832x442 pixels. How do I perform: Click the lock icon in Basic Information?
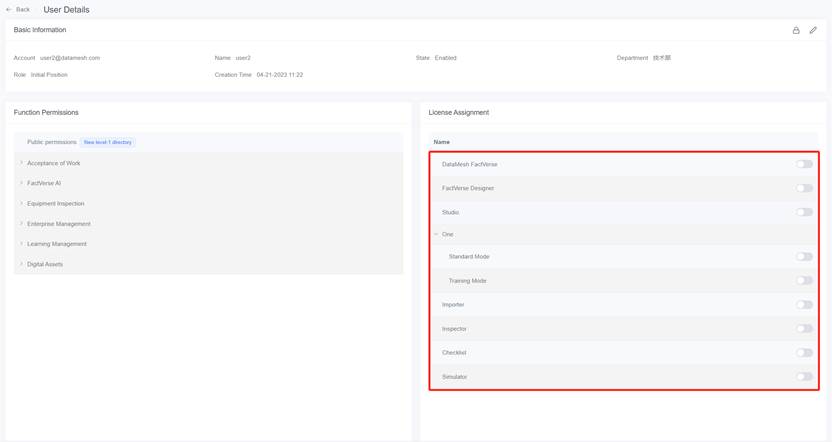point(796,30)
